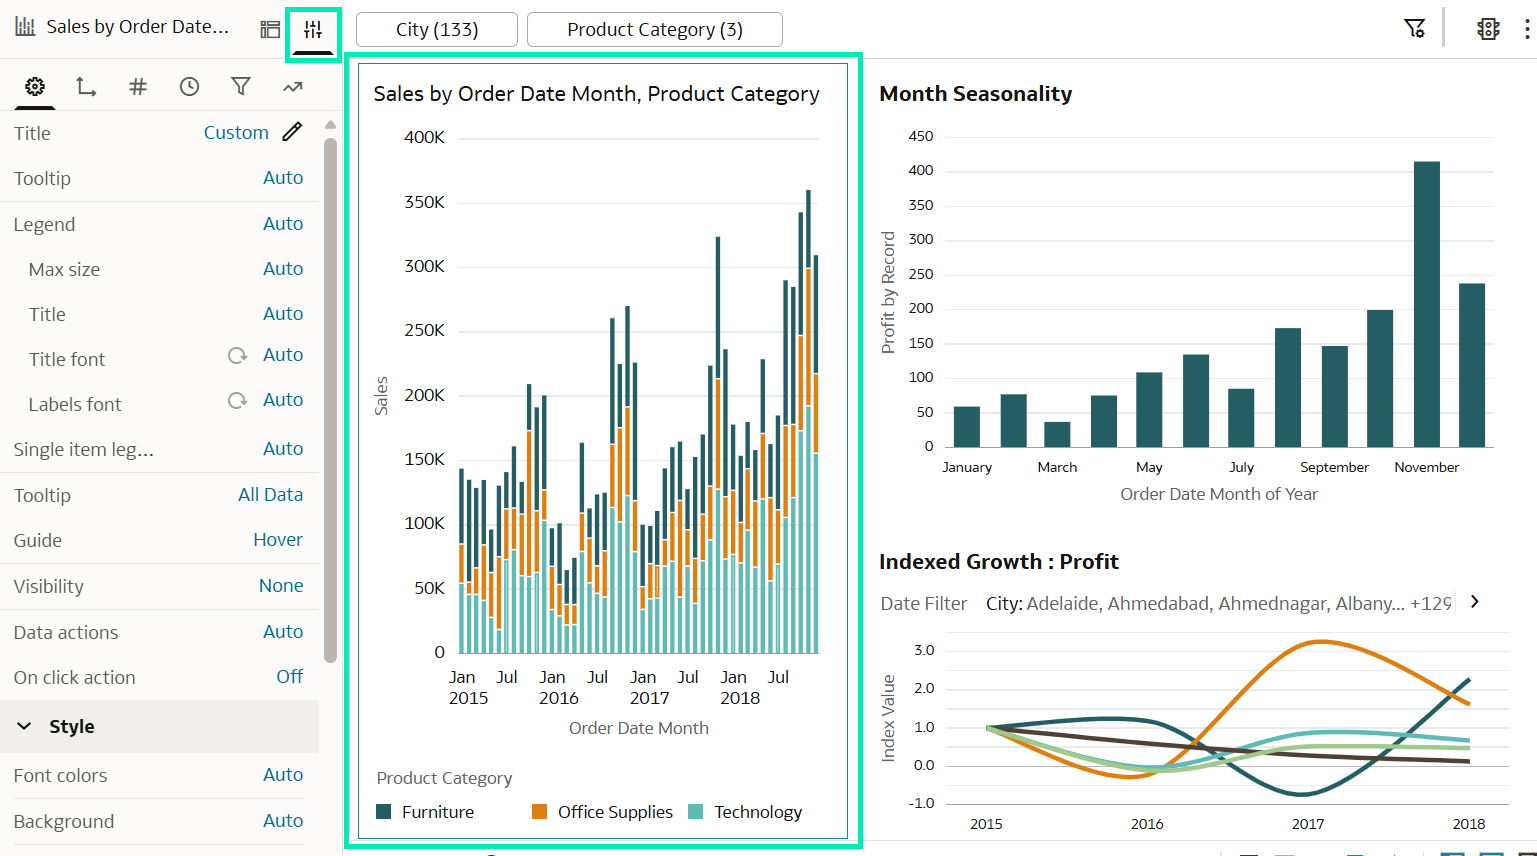
Task: Open the Date/Time clock properties tab
Action: [189, 87]
